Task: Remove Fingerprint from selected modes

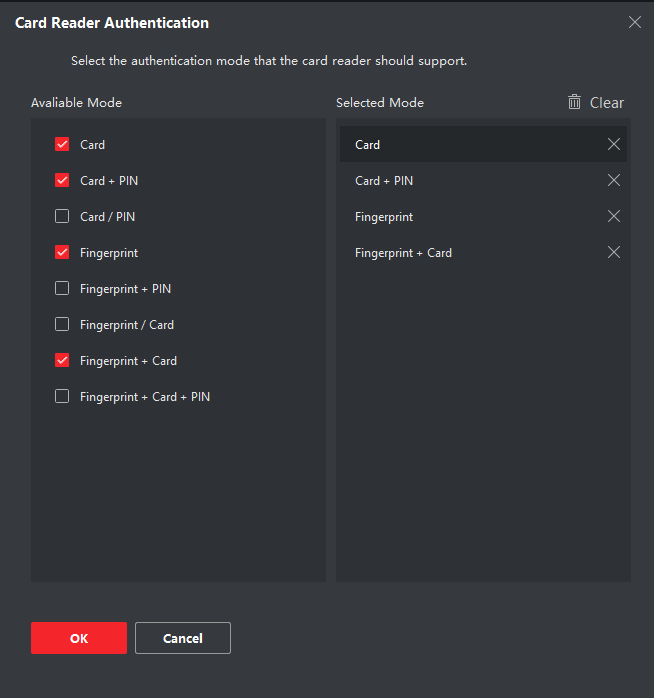Action: (613, 216)
